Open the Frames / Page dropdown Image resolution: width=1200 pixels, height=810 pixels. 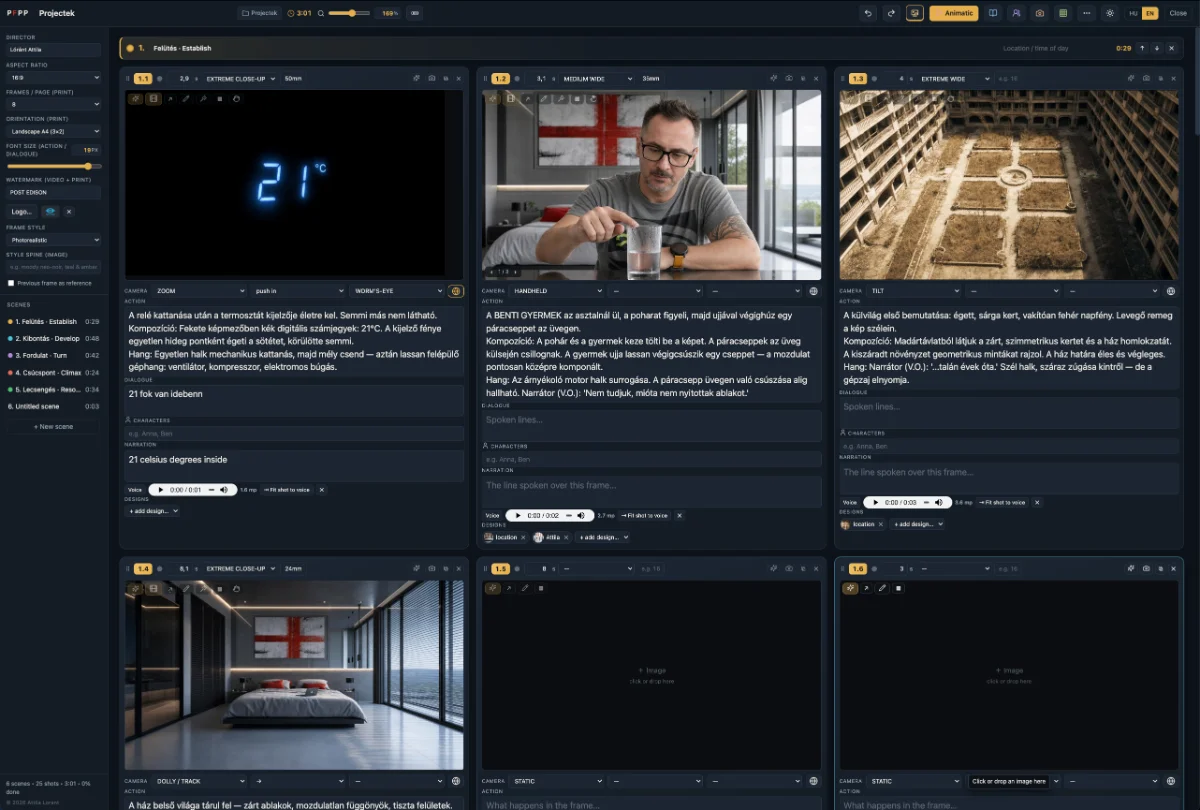(53, 103)
